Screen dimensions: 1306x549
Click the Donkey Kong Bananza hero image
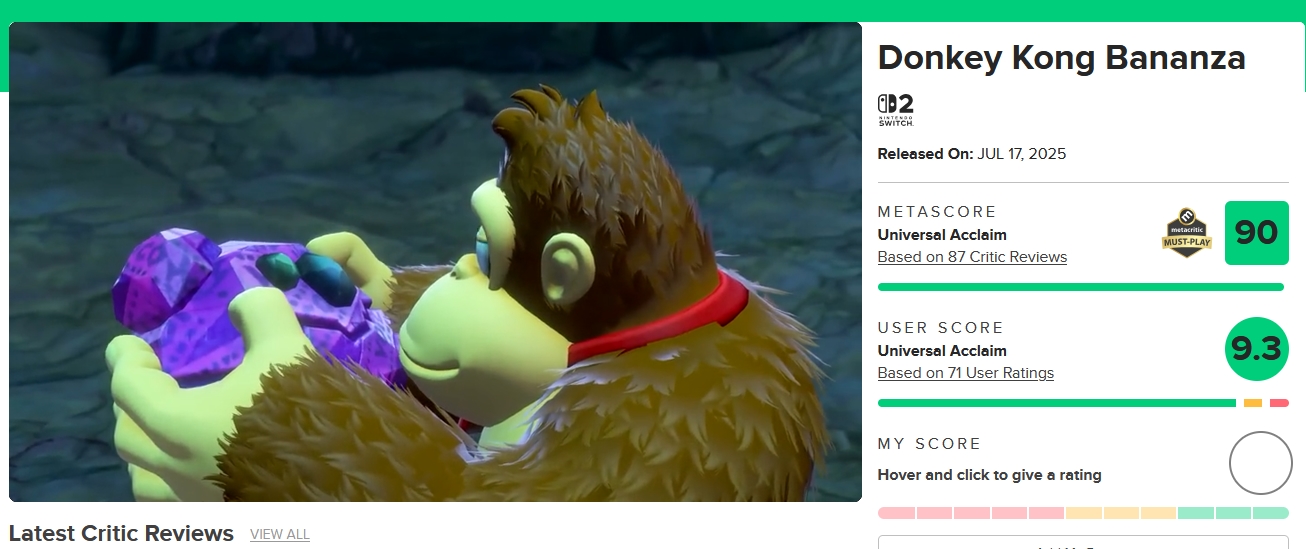435,262
